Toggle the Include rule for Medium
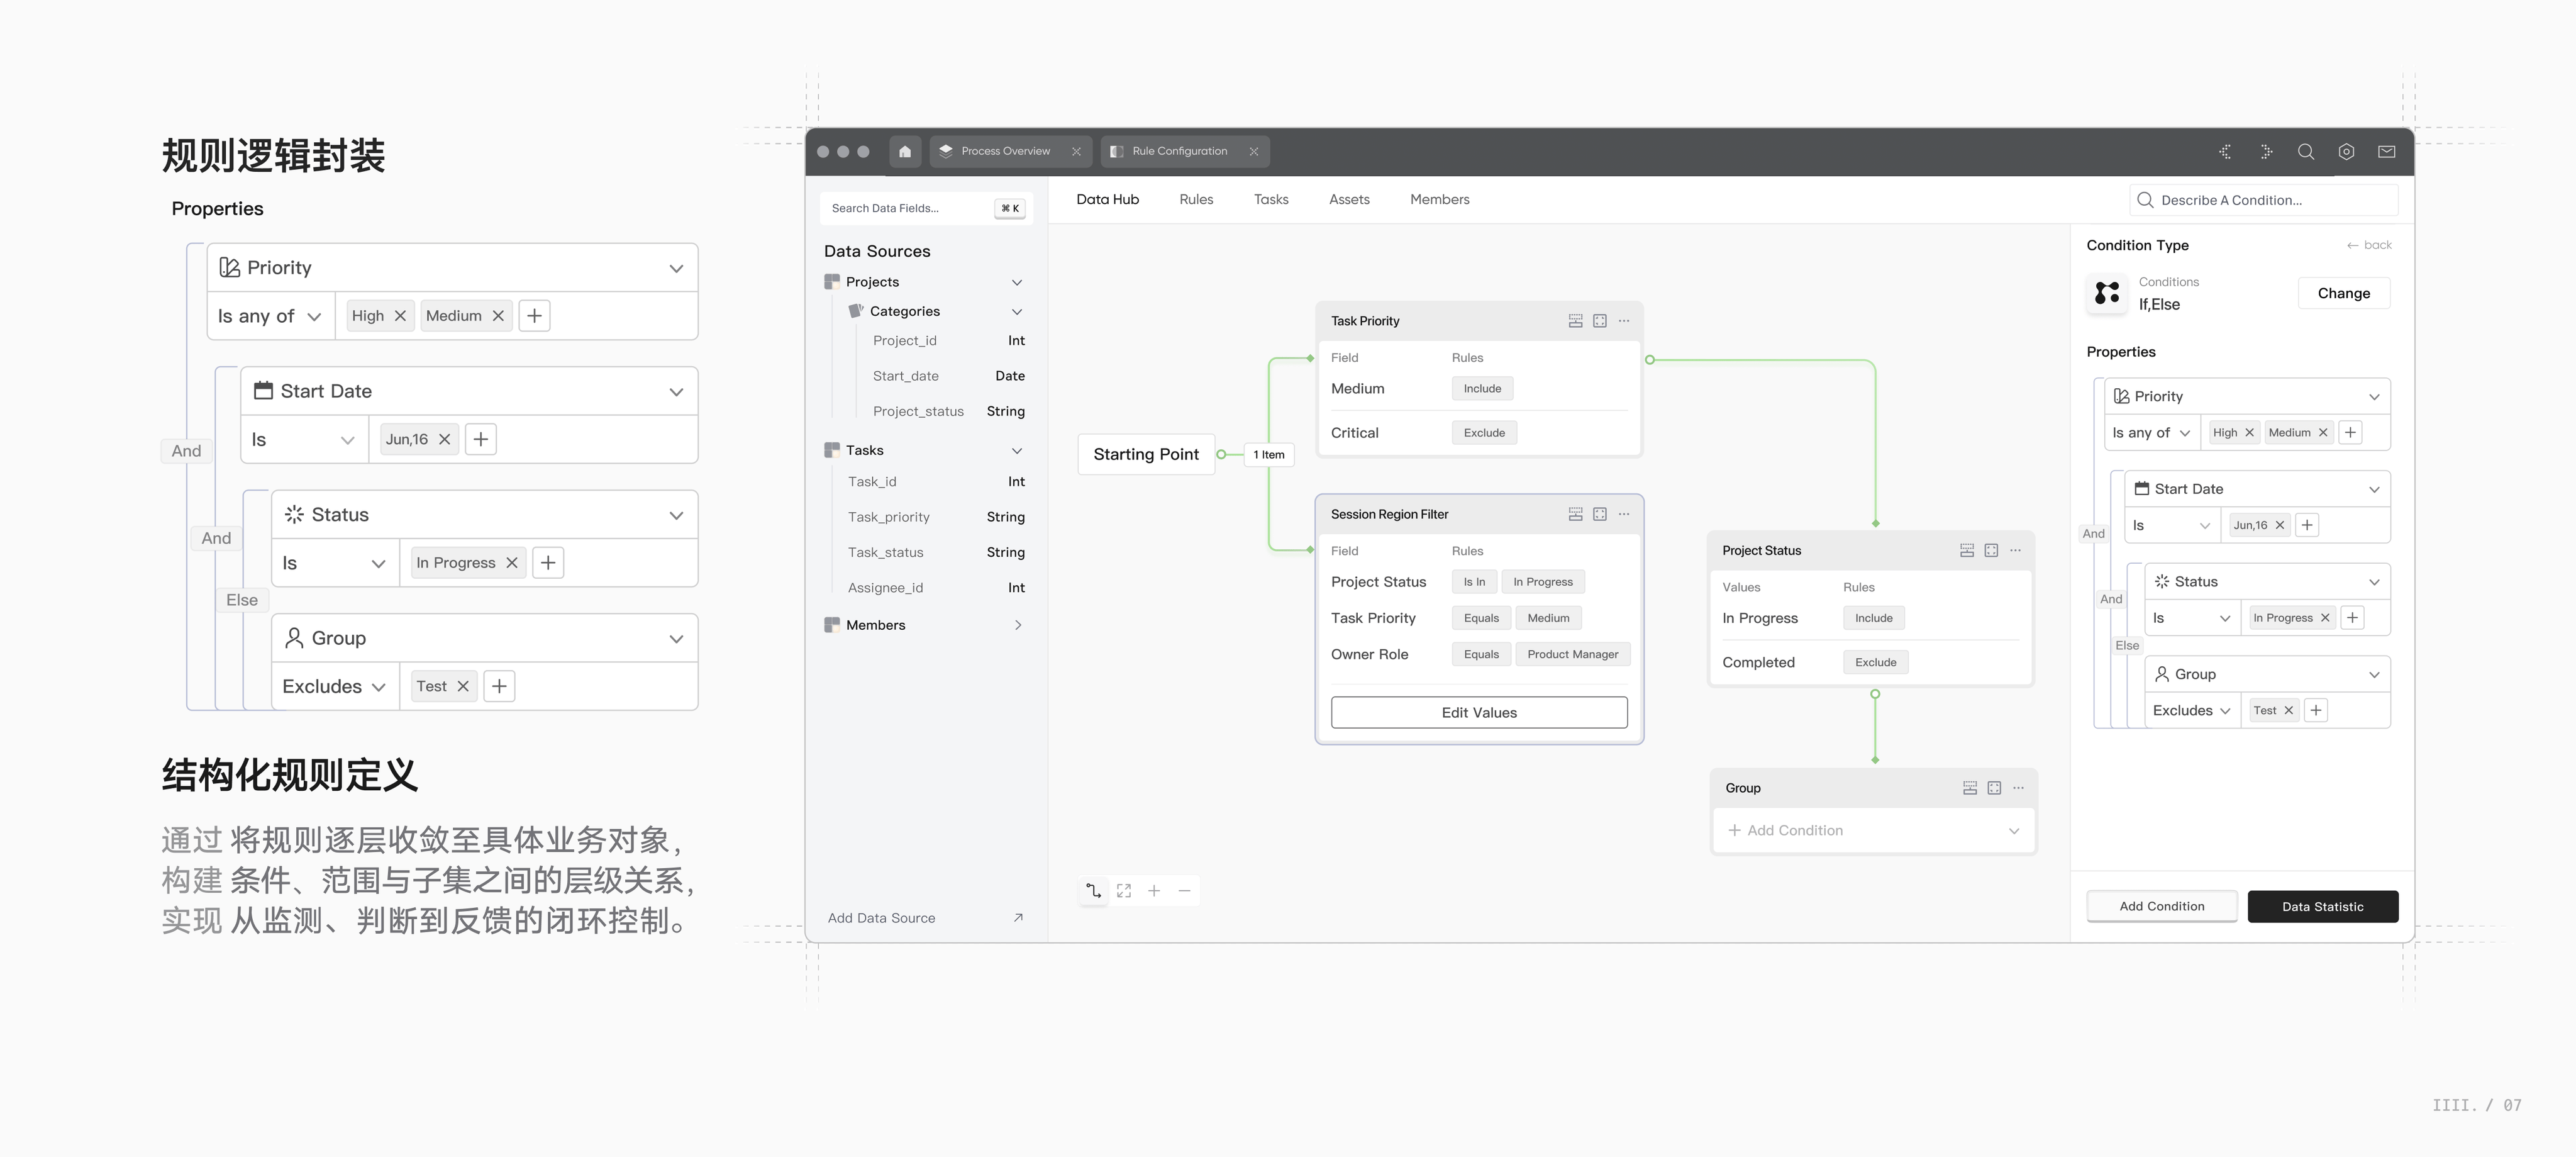This screenshot has height=1157, width=2576. pos(1482,389)
